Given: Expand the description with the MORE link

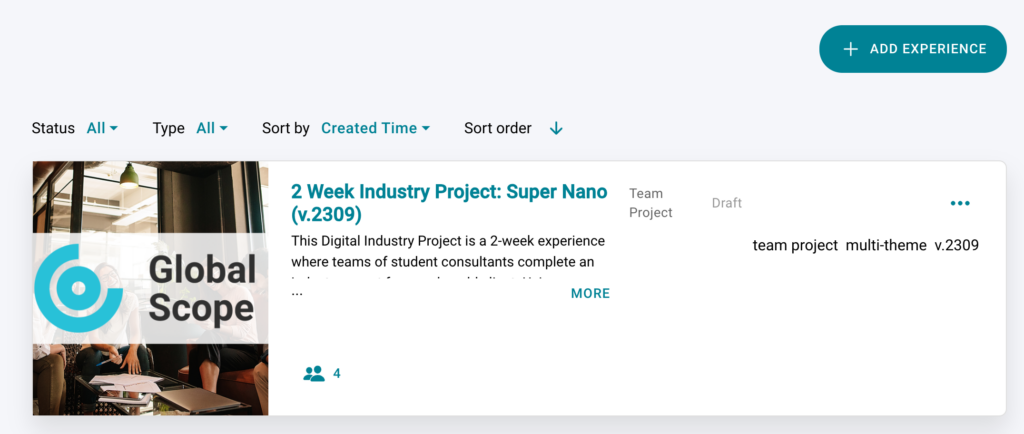Looking at the screenshot, I should (590, 293).
